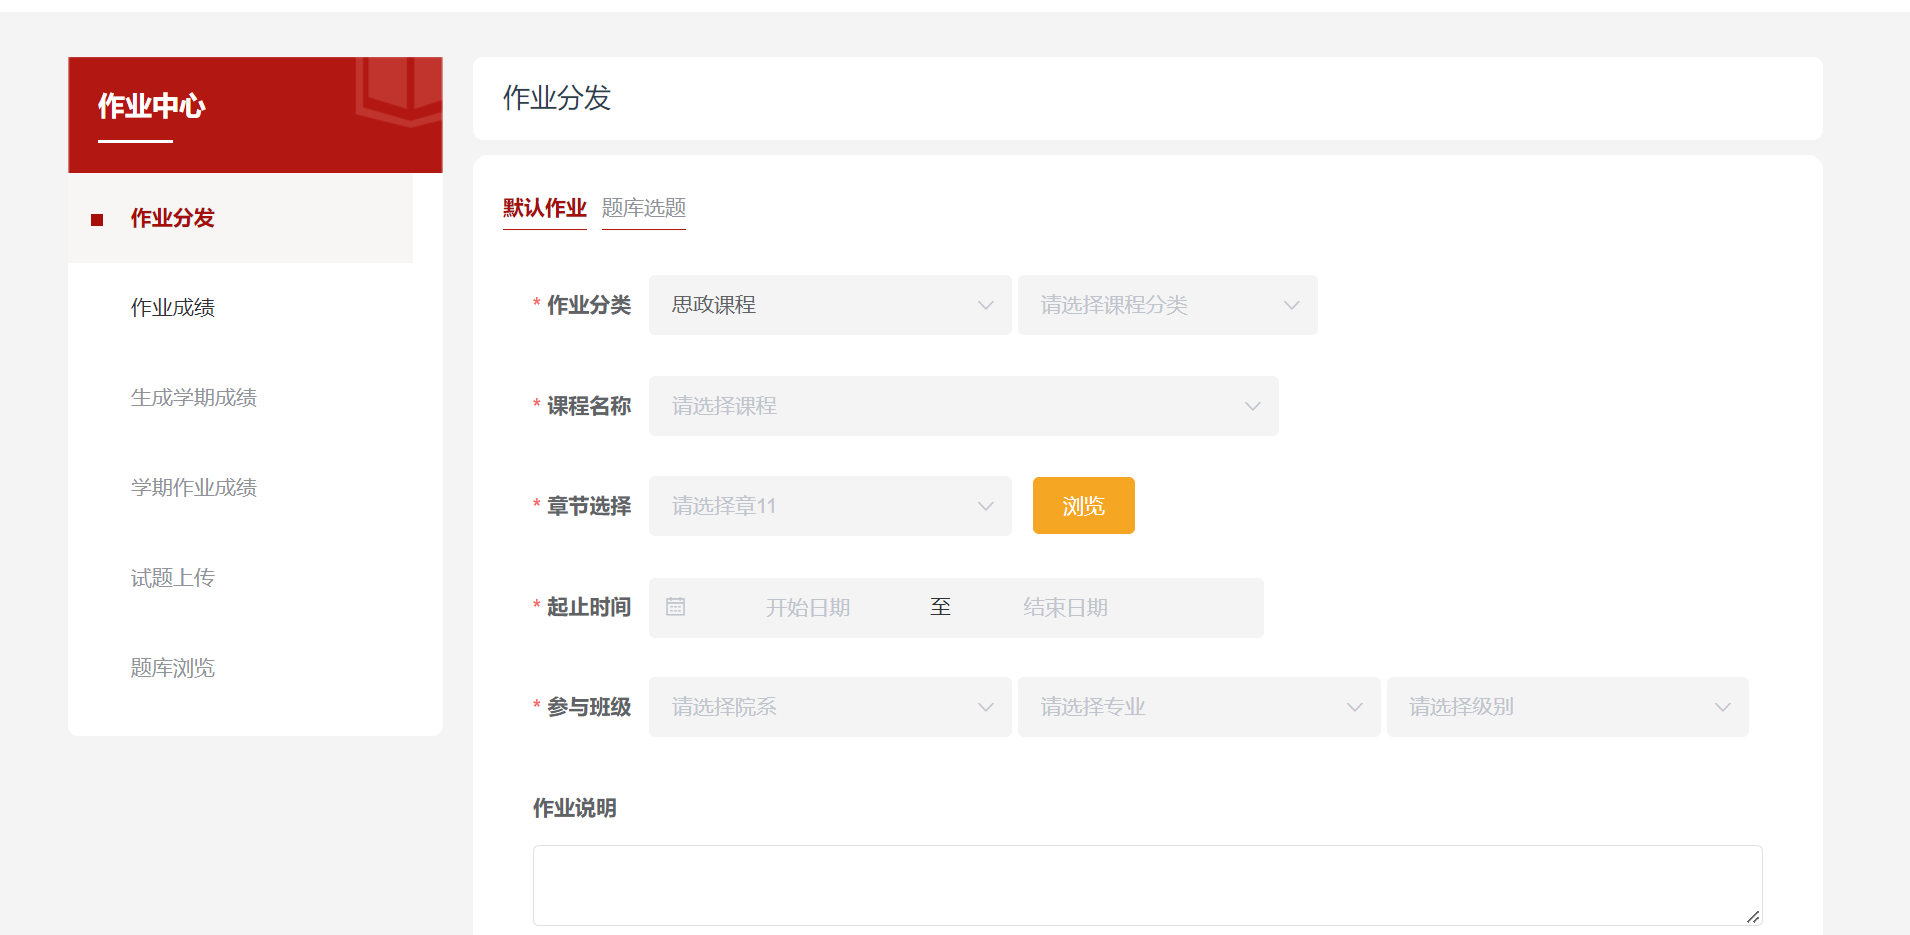Click inside the 作业说明 text area
Viewport: 1910px width, 935px height.
(1147, 886)
